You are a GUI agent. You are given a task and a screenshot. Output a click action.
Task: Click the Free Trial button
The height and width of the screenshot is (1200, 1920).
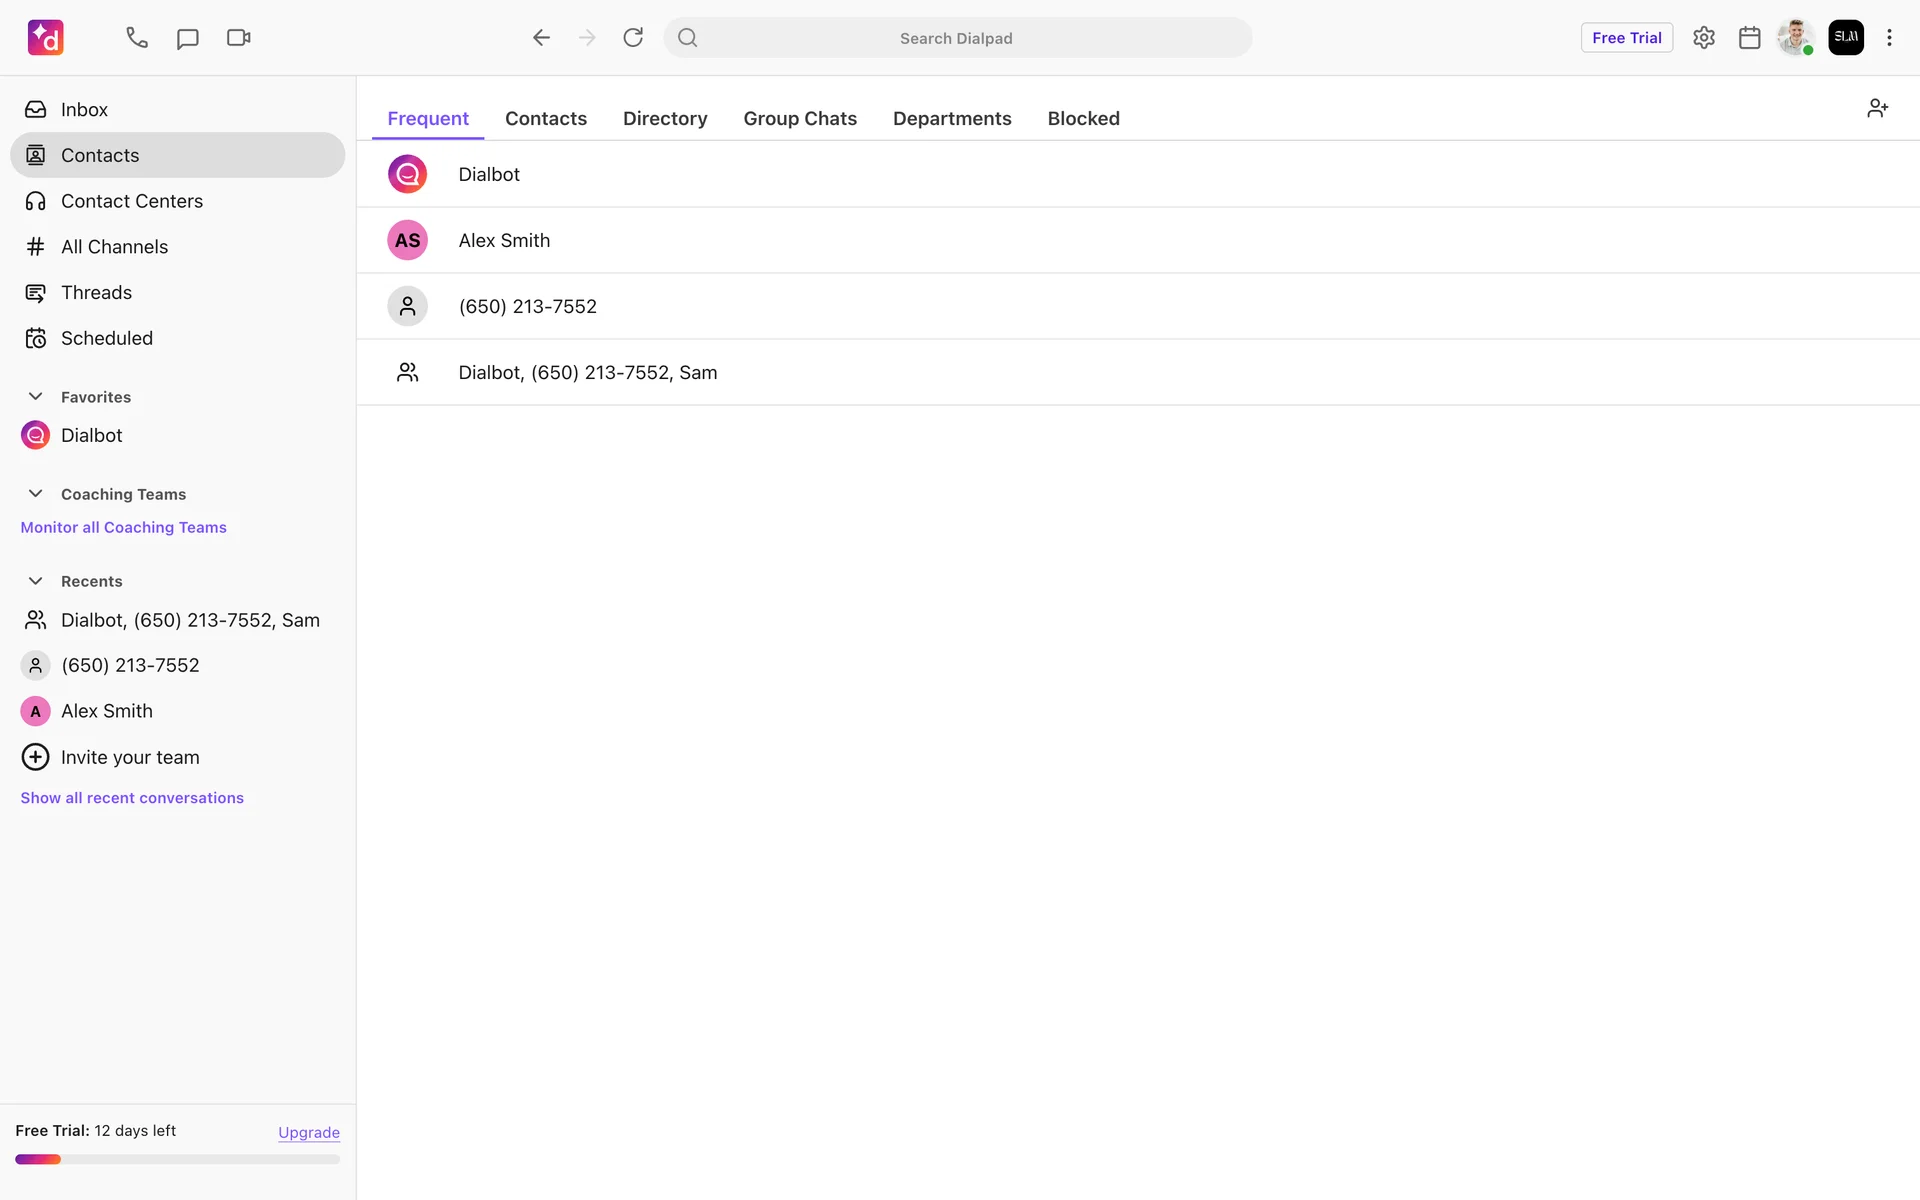coord(1626,38)
